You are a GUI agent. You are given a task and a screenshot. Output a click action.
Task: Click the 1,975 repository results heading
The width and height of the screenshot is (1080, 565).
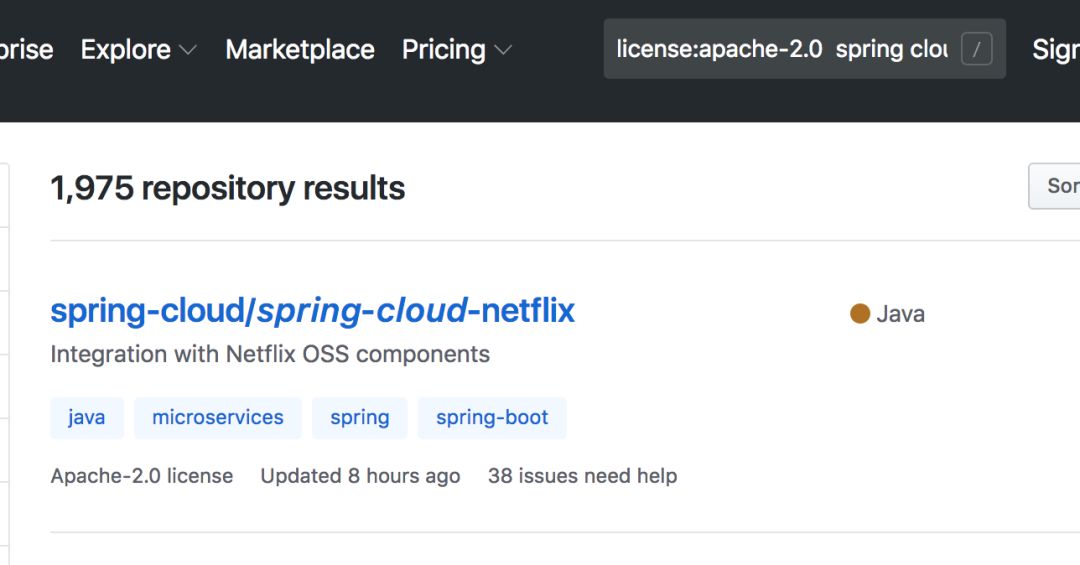tap(228, 188)
